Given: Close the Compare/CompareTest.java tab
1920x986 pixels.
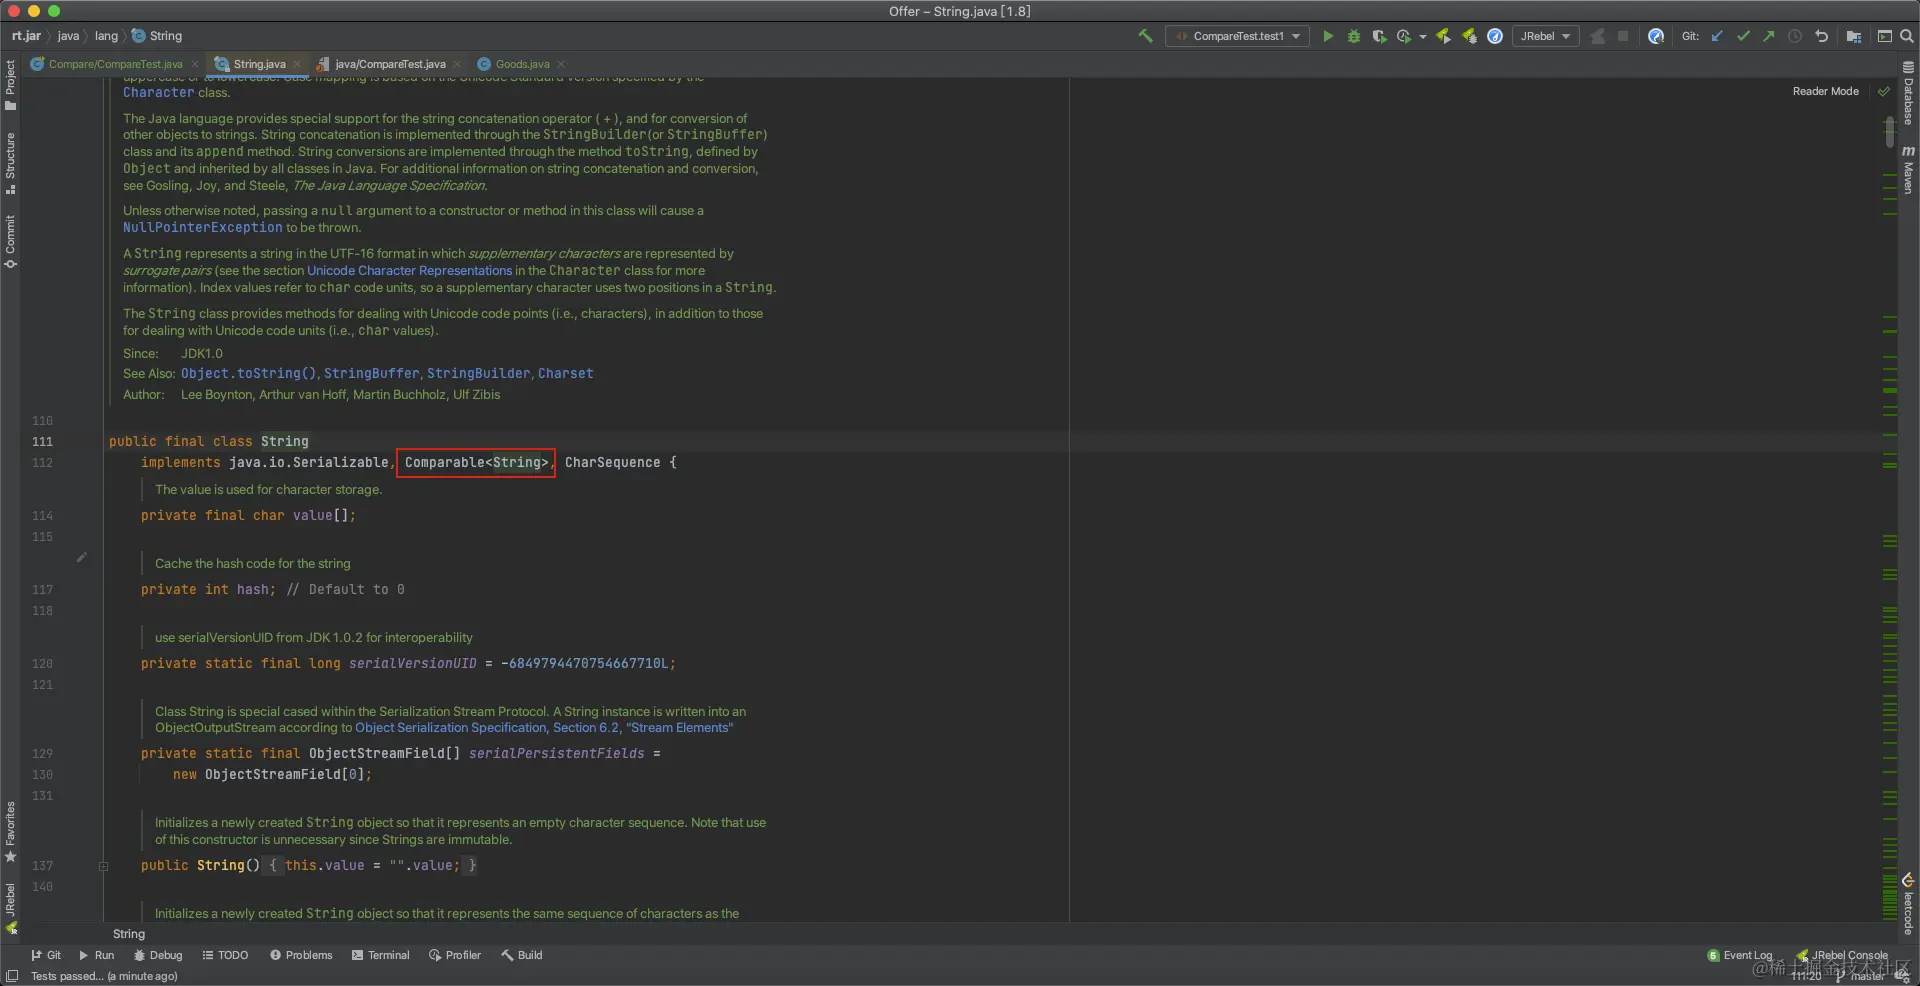Looking at the screenshot, I should pyautogui.click(x=195, y=64).
